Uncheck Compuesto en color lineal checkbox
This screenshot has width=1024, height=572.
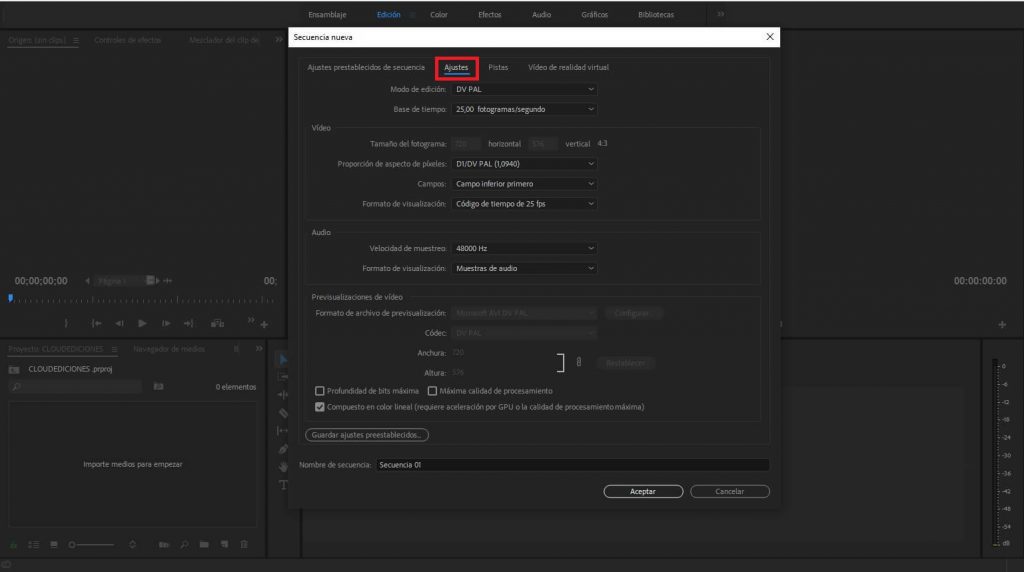319,407
